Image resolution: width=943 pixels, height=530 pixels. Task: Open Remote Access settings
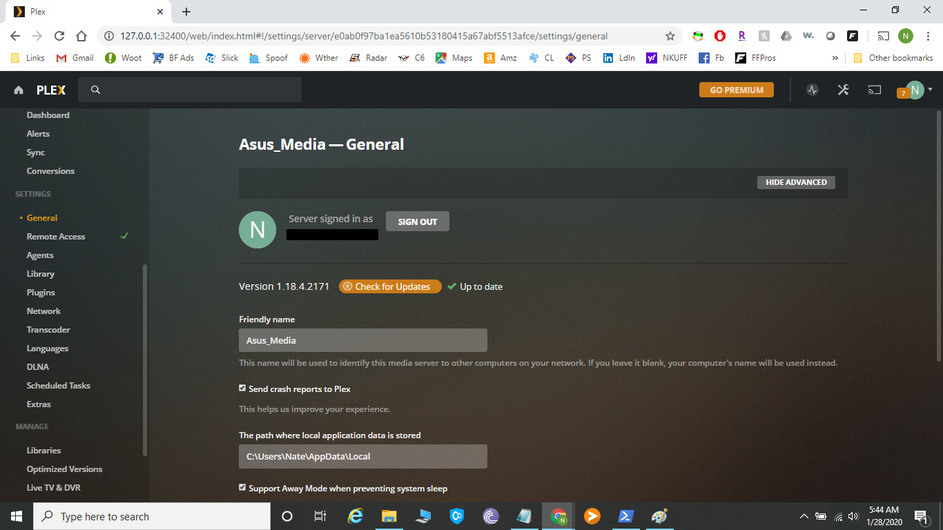tap(56, 236)
